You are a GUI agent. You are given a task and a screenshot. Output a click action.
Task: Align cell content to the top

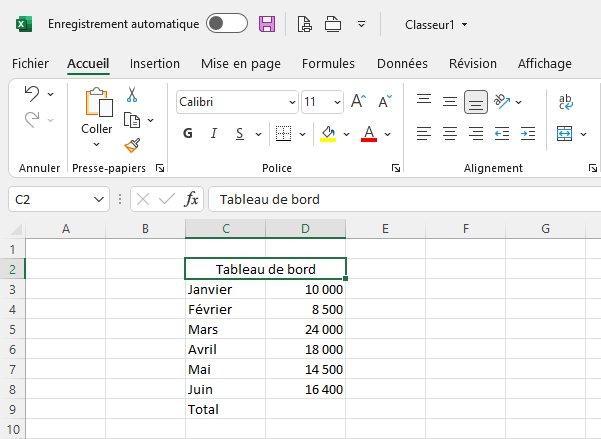pos(424,99)
